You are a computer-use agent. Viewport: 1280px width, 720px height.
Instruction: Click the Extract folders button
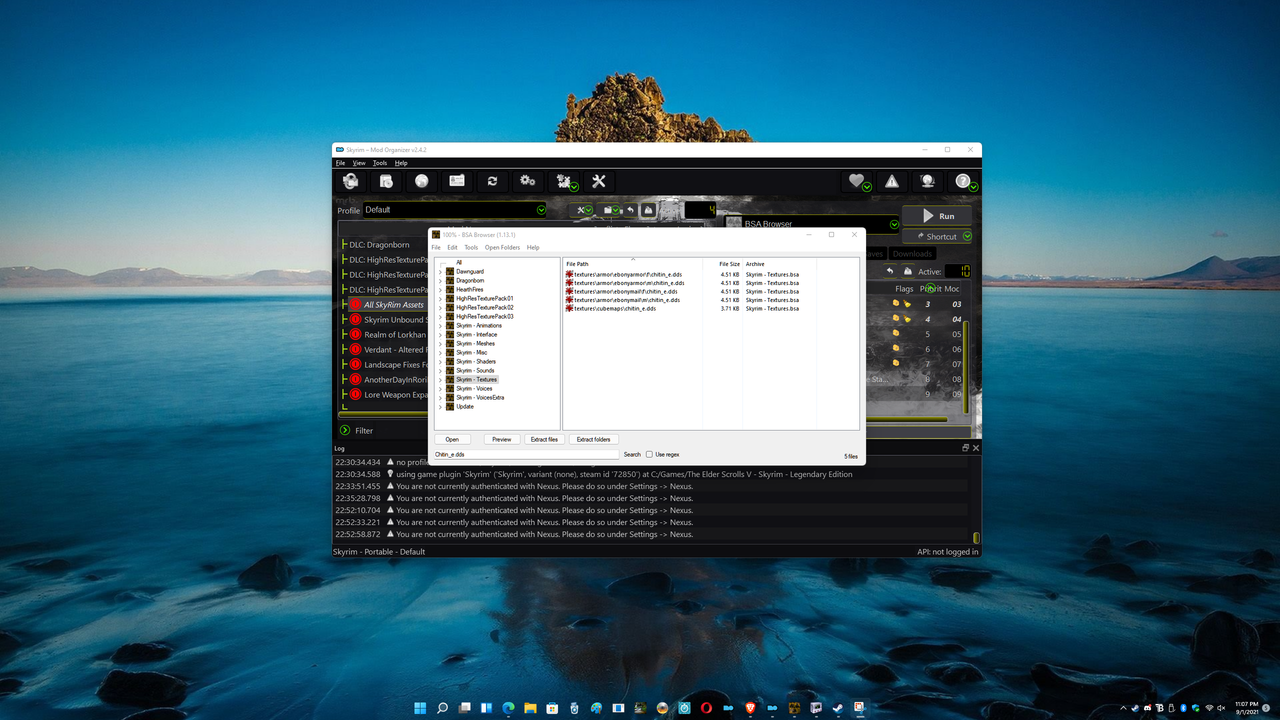[594, 439]
